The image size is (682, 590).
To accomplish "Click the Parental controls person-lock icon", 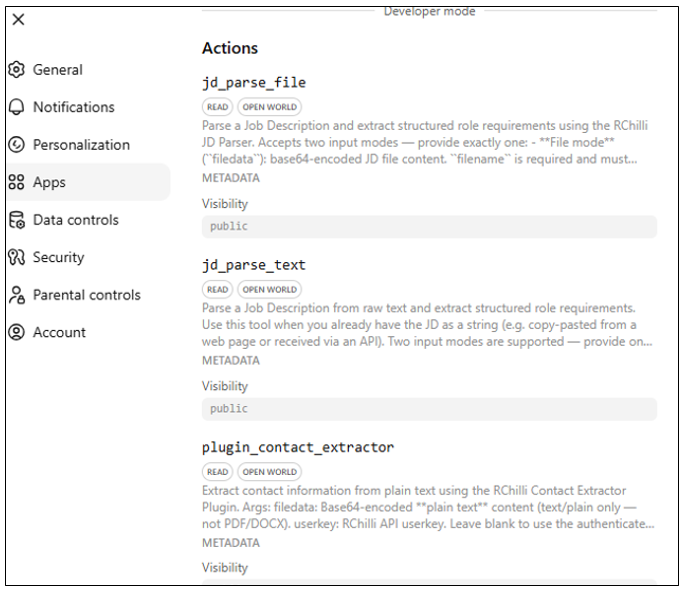I will (17, 295).
